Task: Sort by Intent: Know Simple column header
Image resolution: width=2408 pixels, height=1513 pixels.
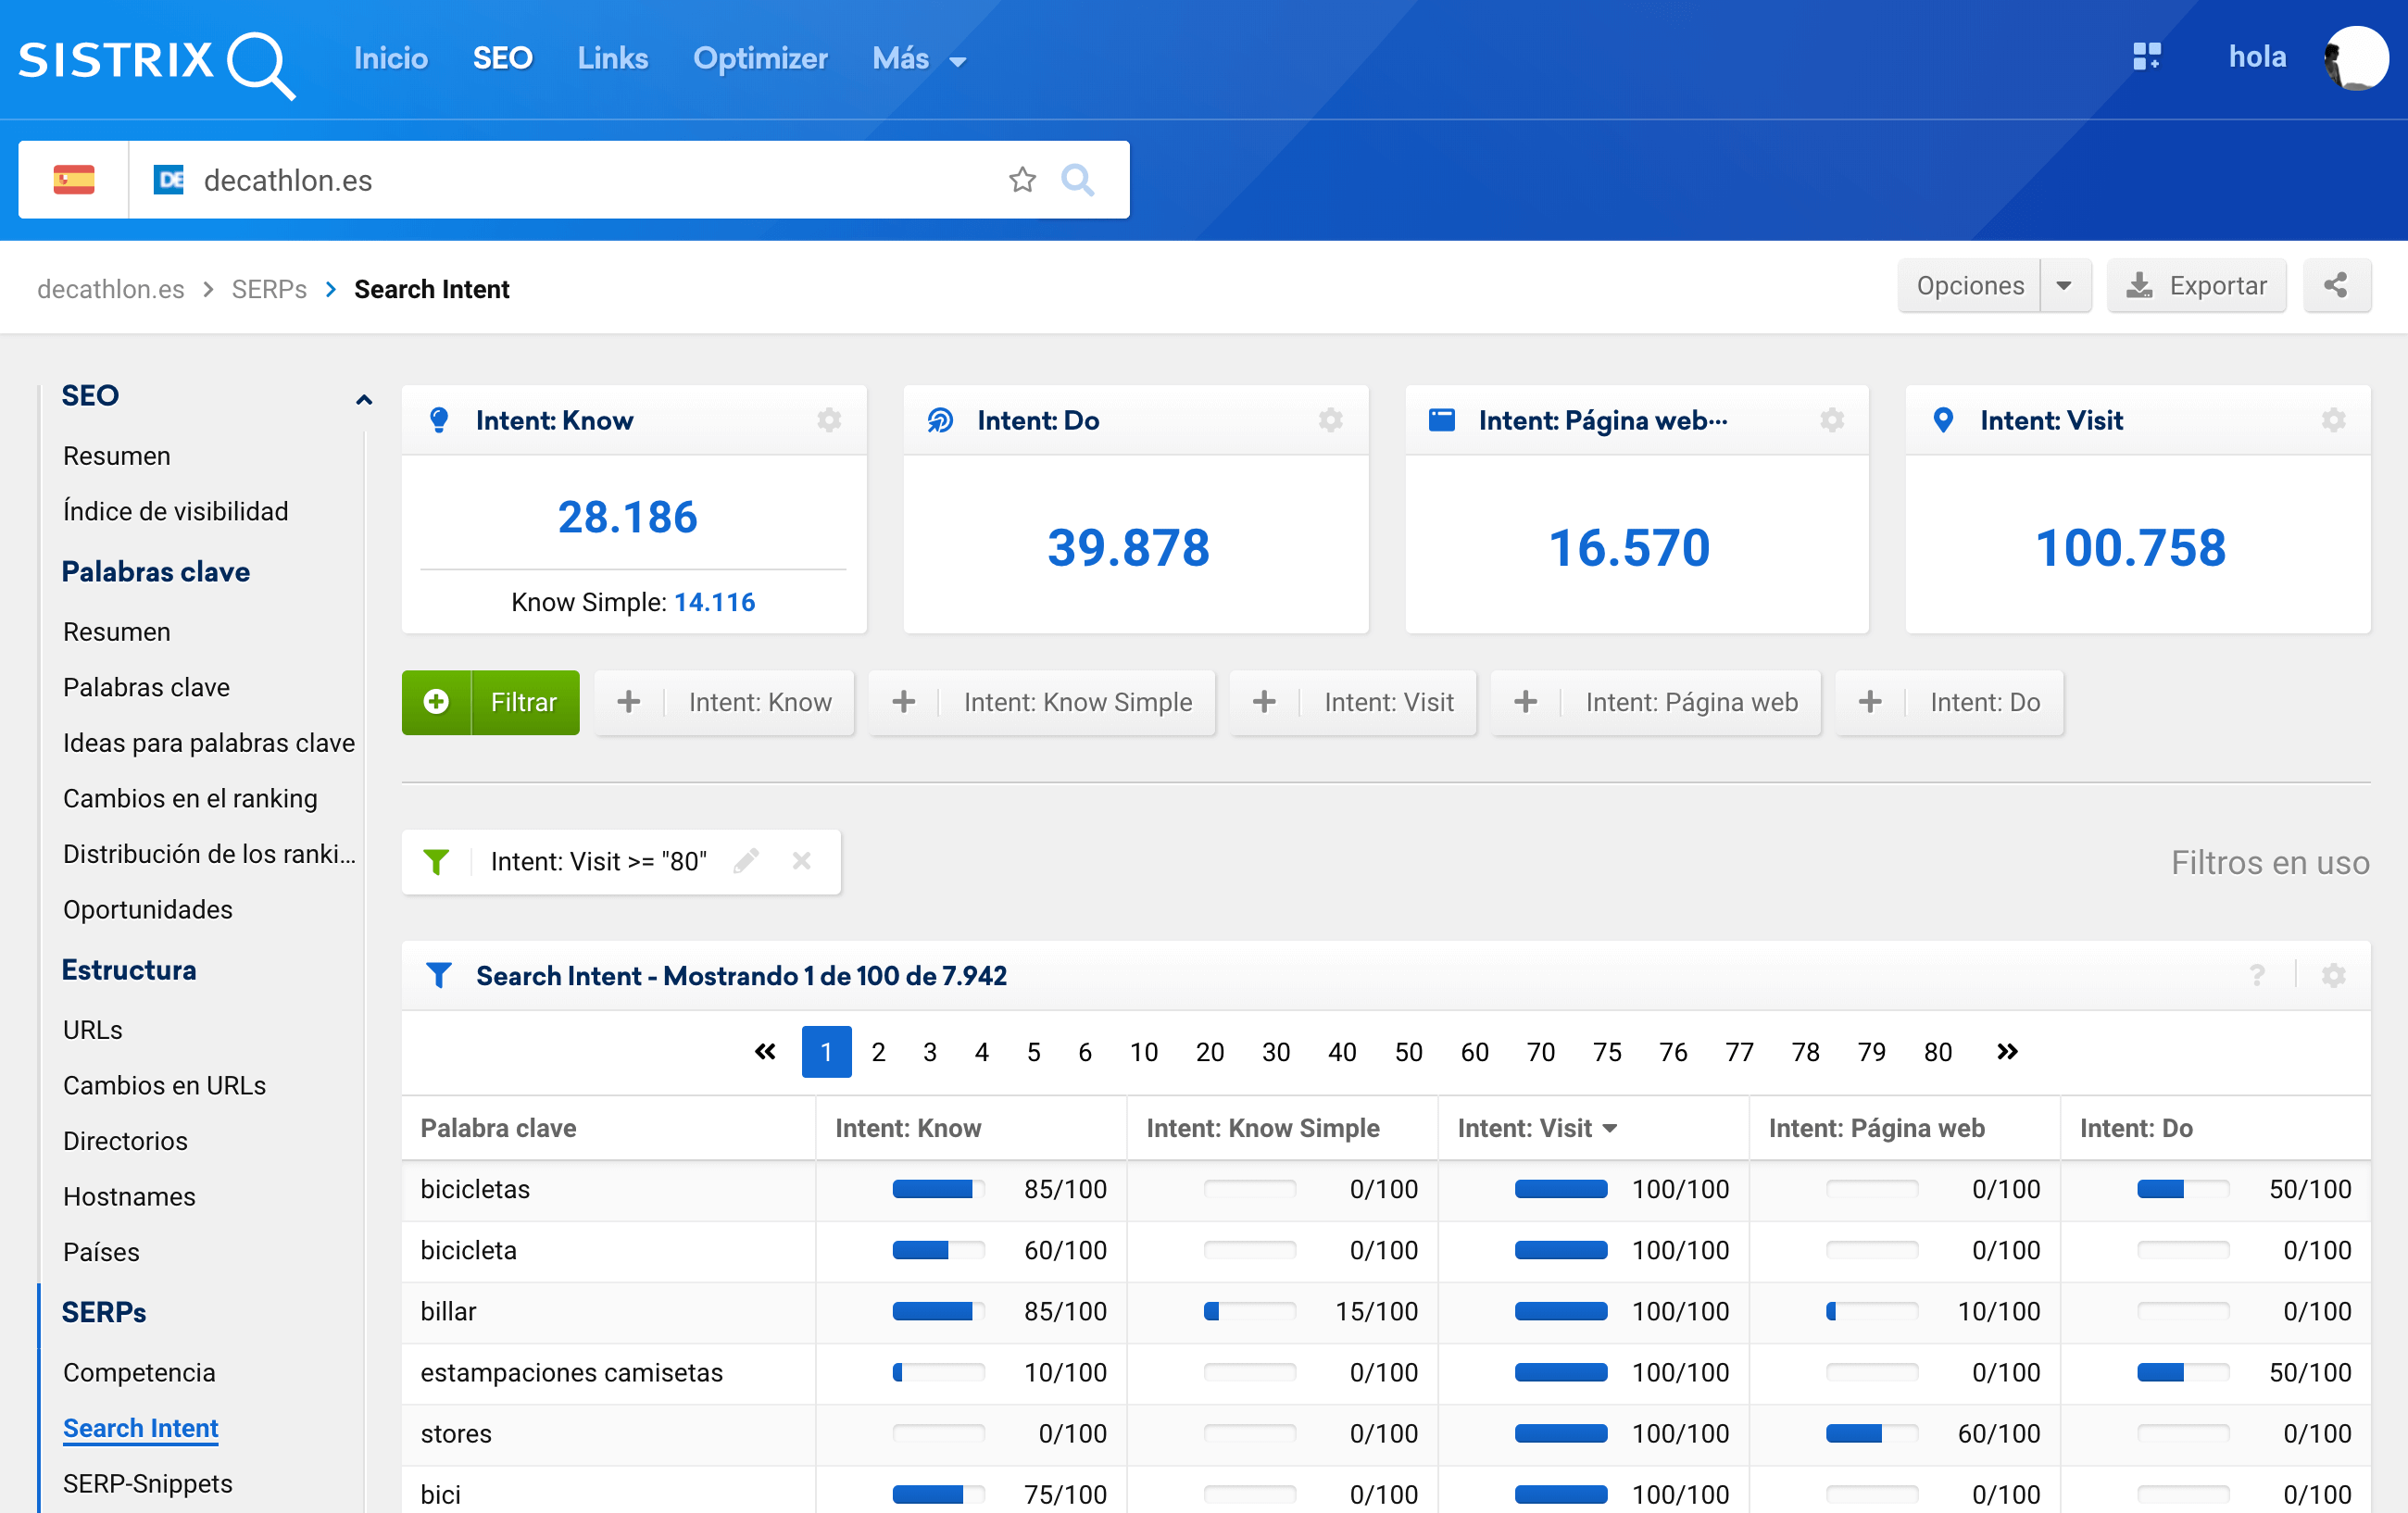Action: click(x=1263, y=1128)
